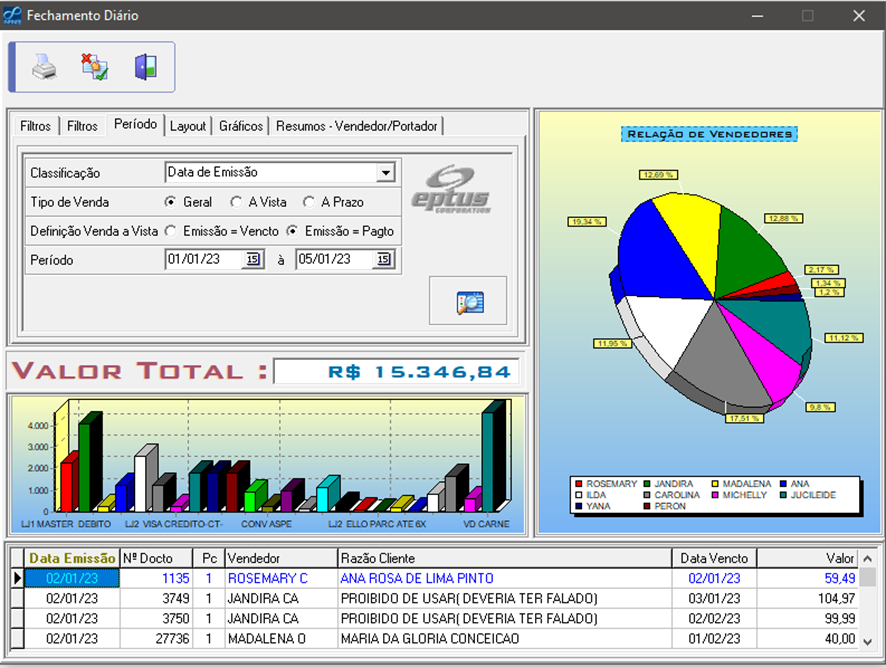Expand the Classificação dropdown
Screen dimensions: 886x668
(x=385, y=173)
